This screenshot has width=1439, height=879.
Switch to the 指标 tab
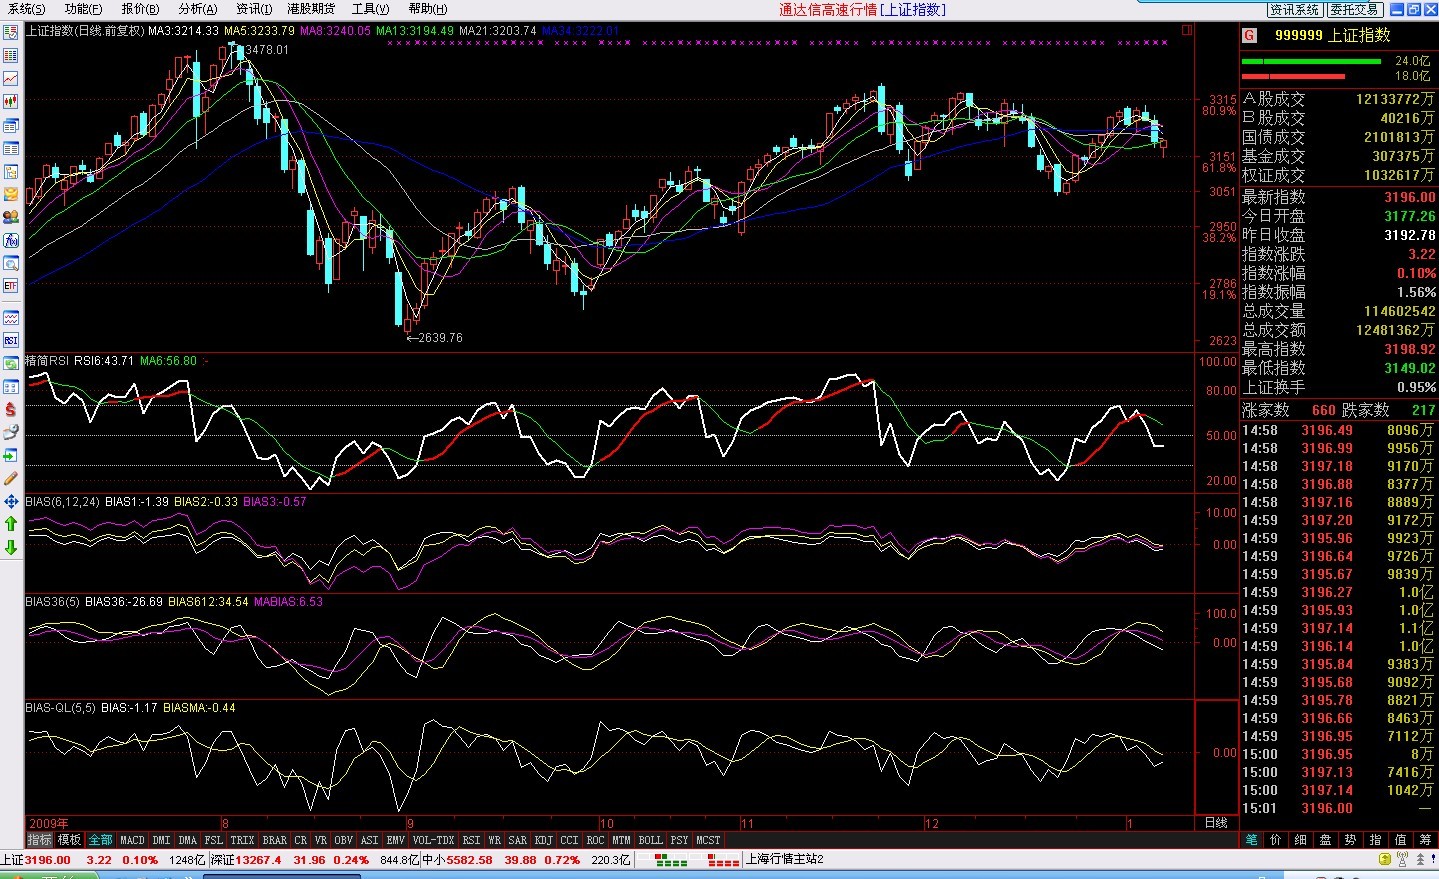pyautogui.click(x=39, y=840)
